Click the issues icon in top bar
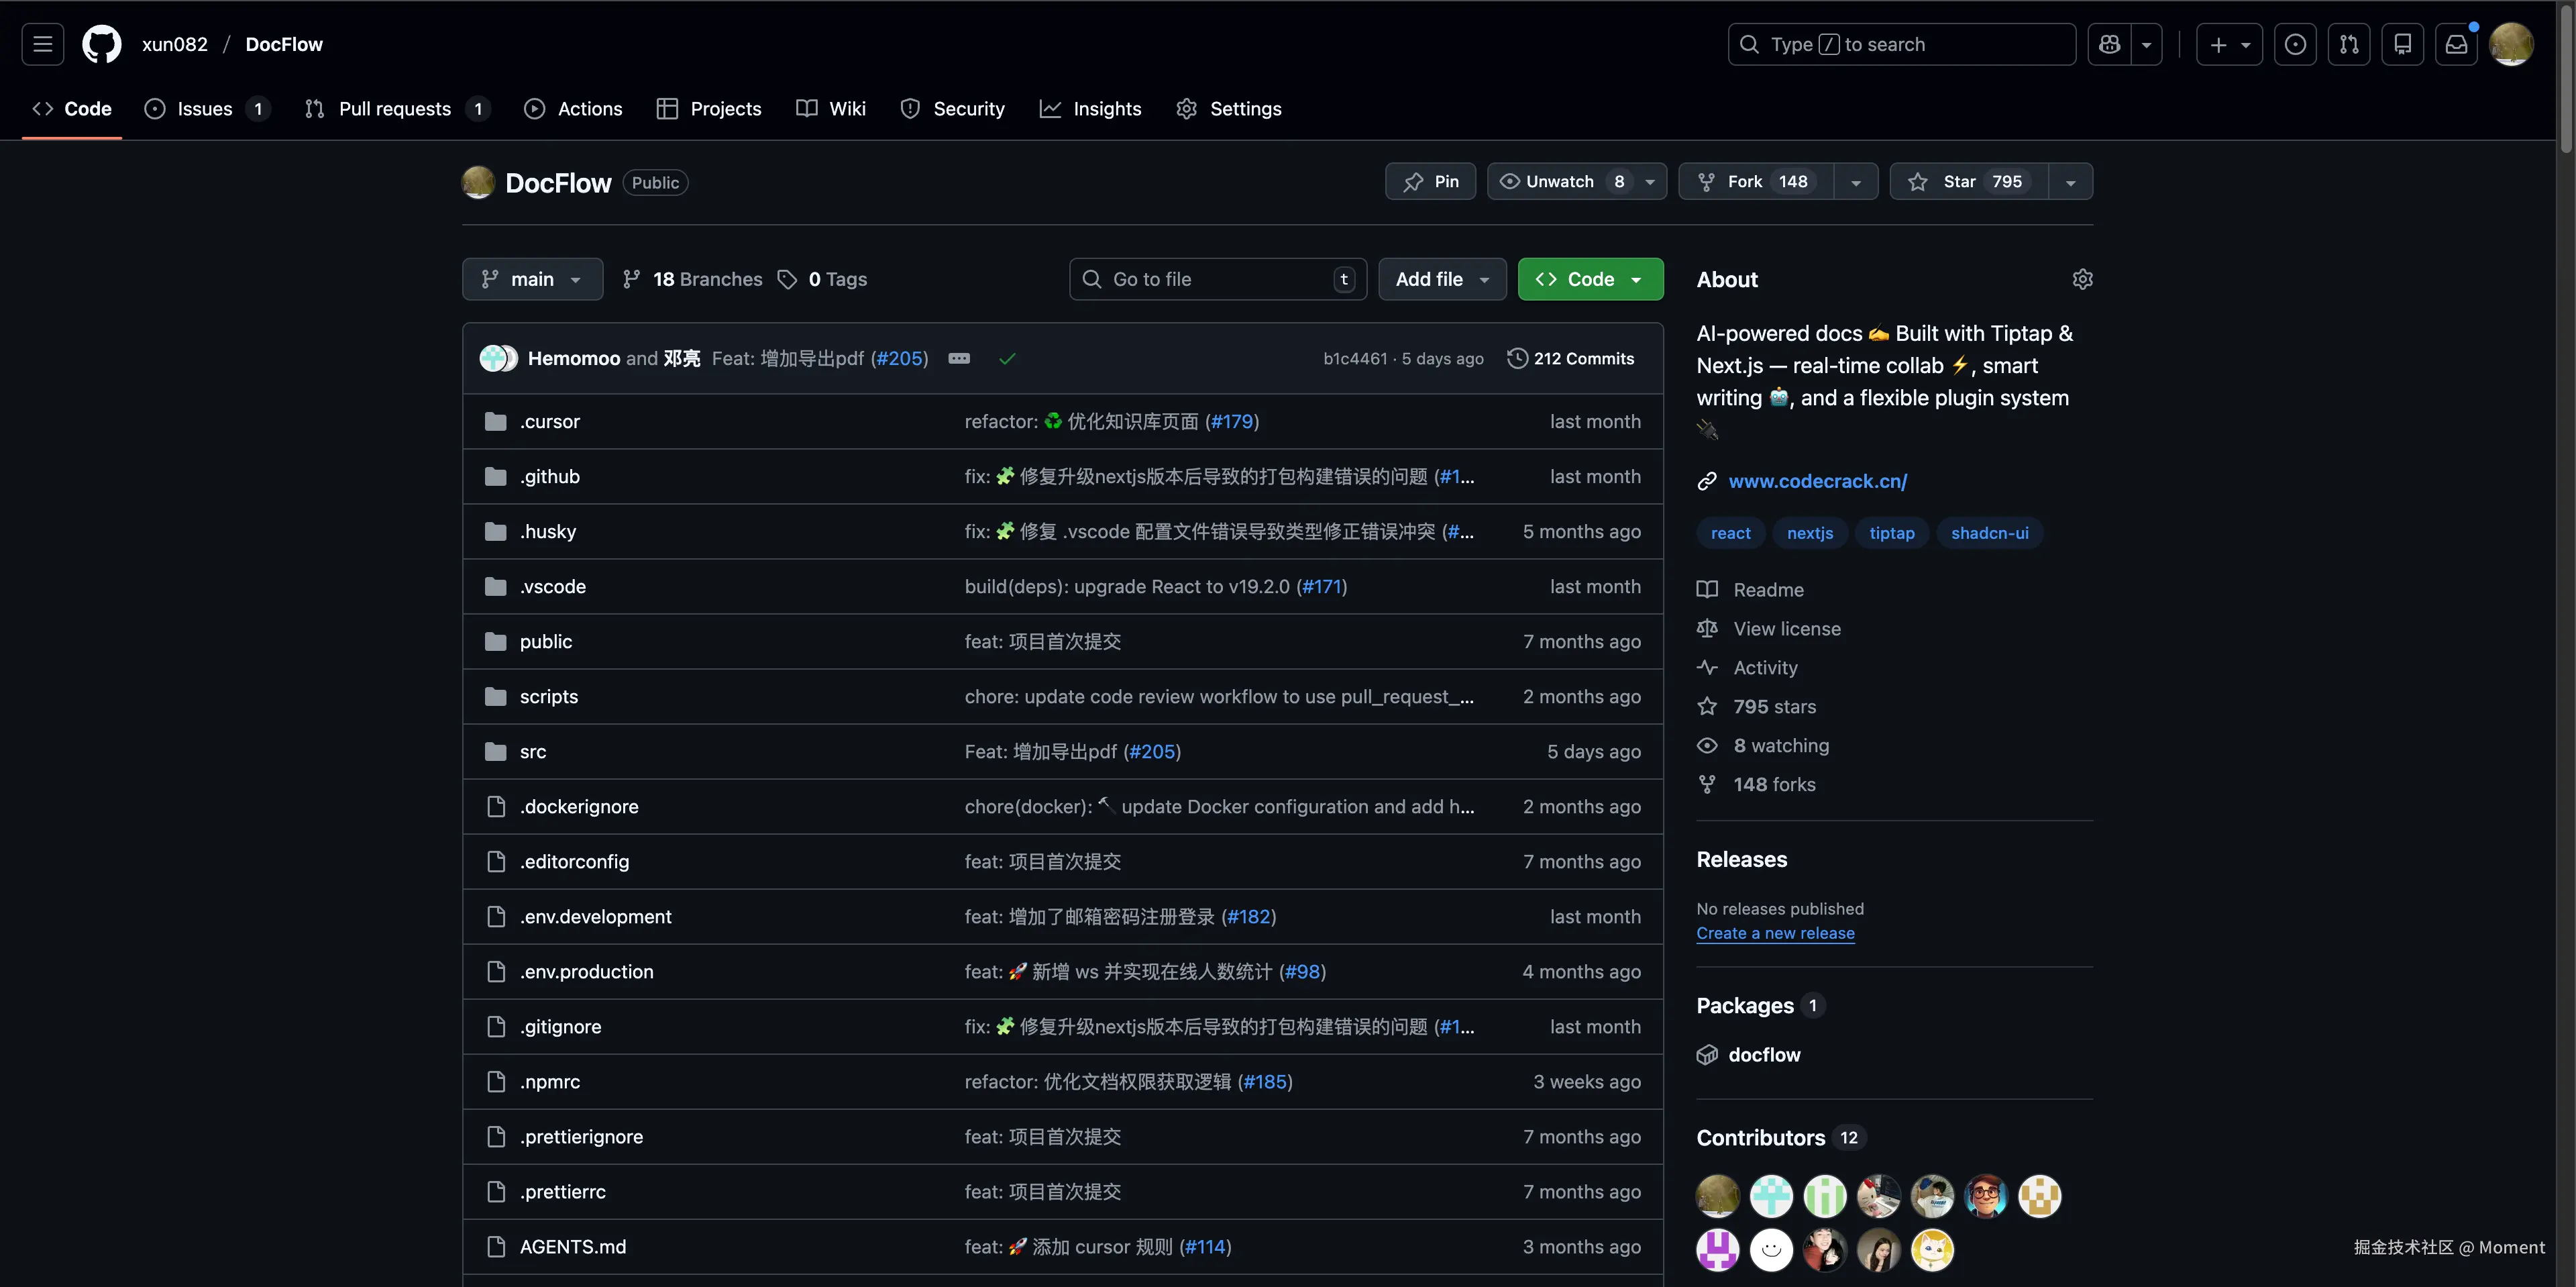This screenshot has width=2576, height=1287. [x=2295, y=44]
